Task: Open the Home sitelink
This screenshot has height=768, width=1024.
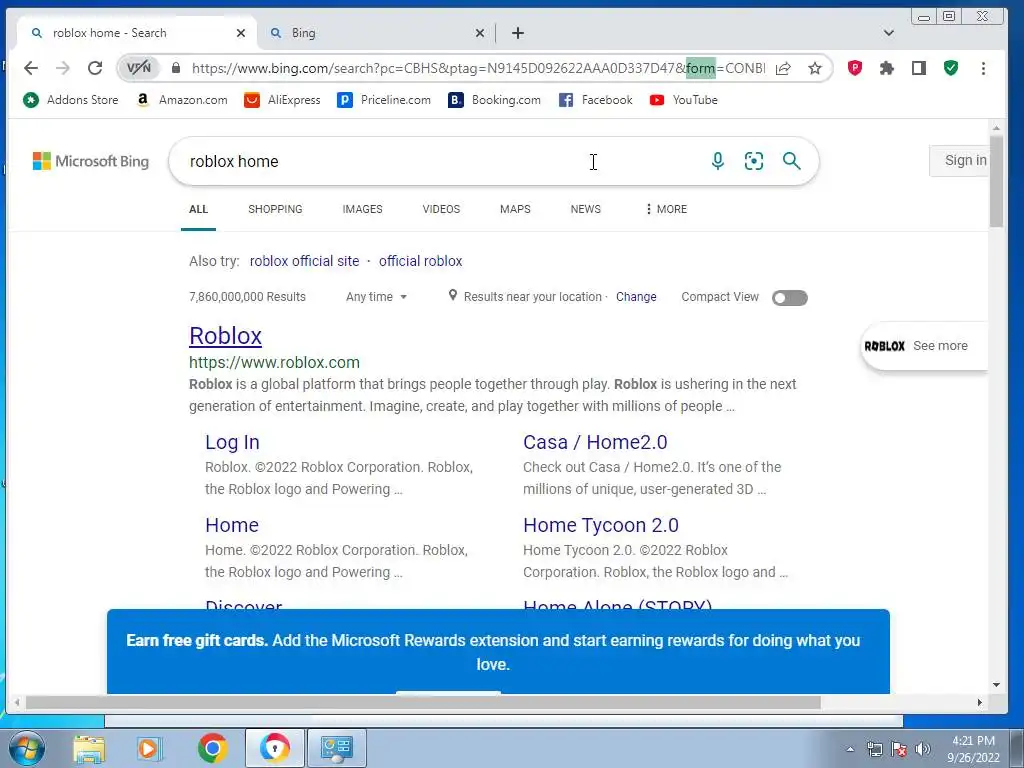Action: click(x=232, y=525)
